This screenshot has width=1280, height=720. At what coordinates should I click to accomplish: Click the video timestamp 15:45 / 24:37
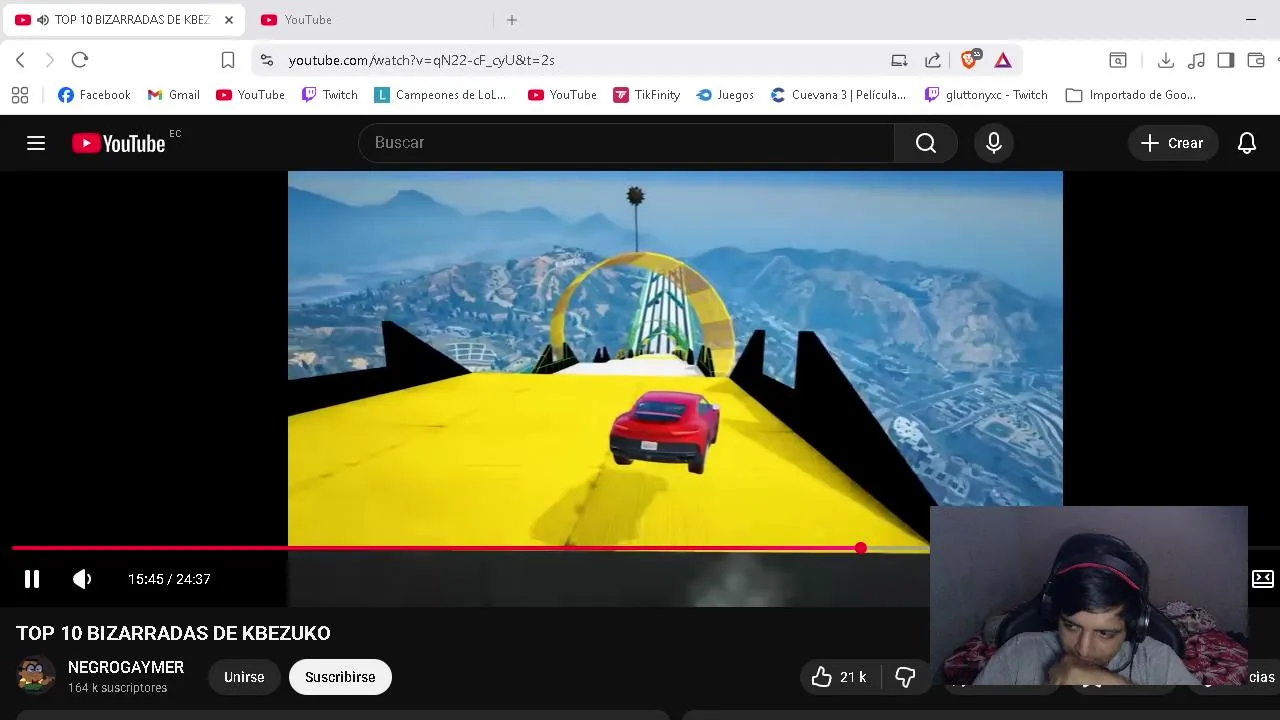(x=169, y=579)
